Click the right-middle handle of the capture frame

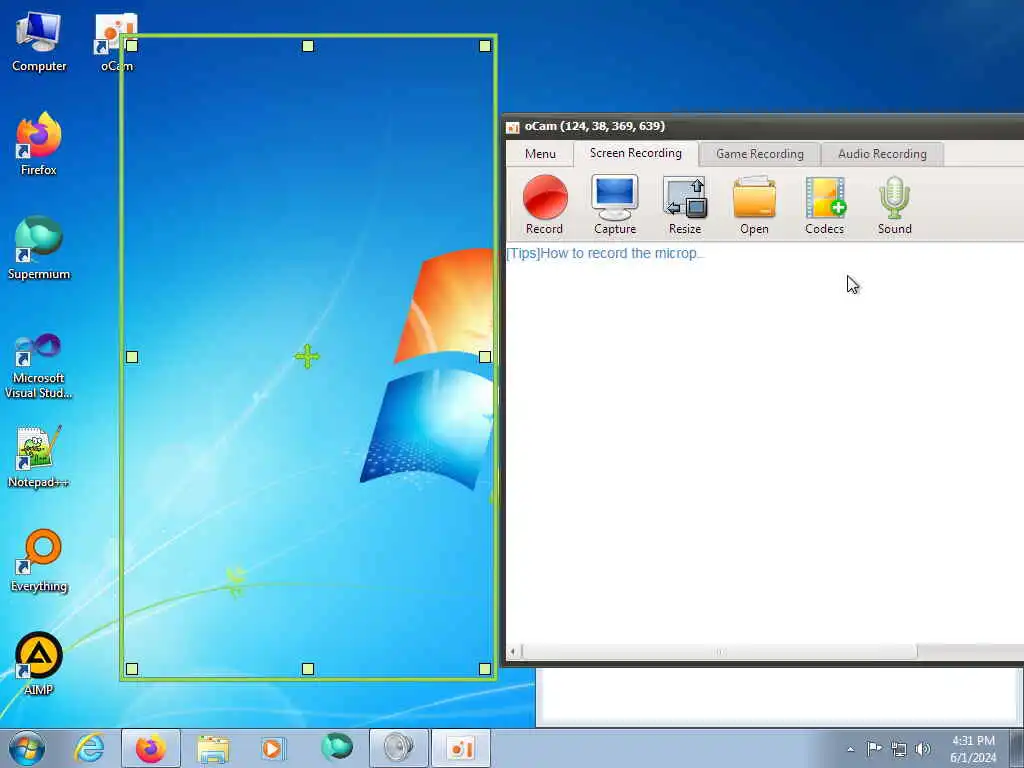[x=485, y=357]
